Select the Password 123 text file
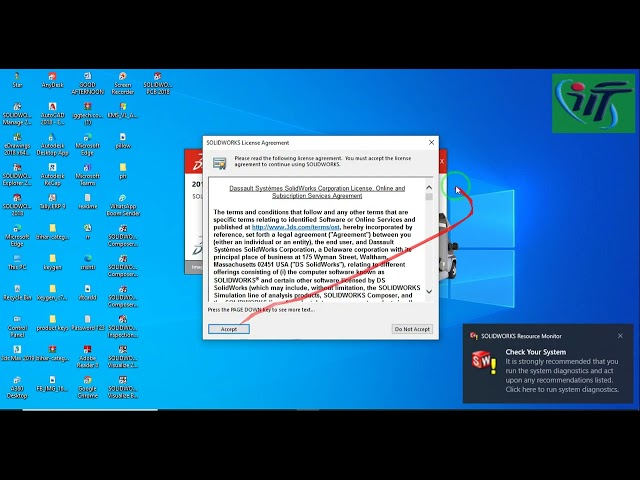This screenshot has width=640, height=480. [87, 322]
